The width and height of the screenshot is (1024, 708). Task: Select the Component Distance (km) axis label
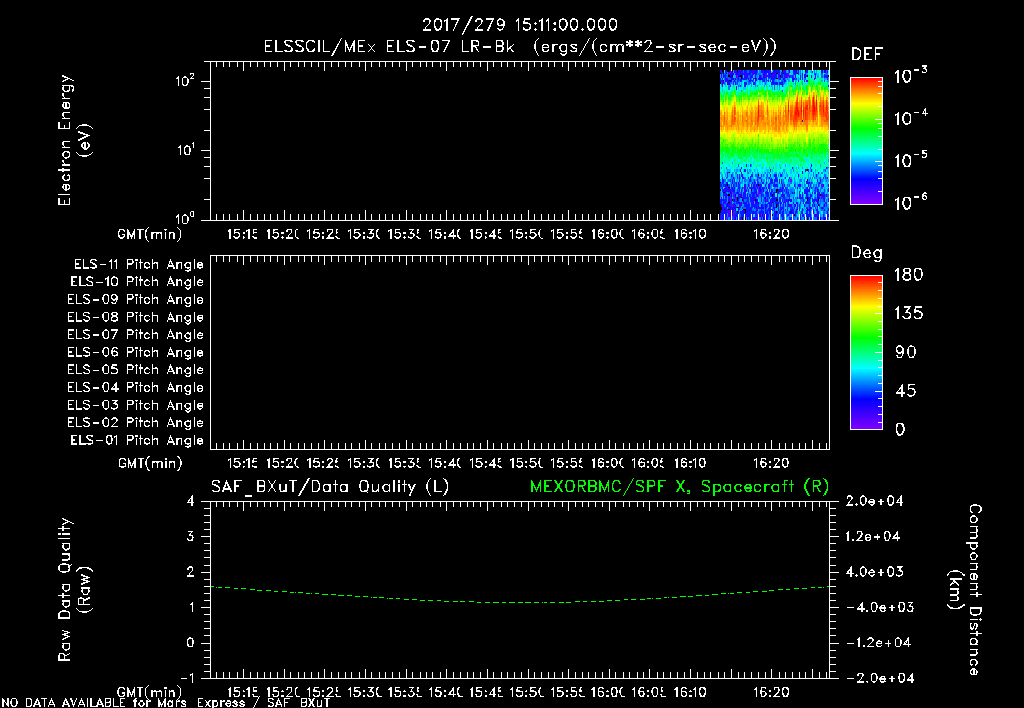[965, 589]
